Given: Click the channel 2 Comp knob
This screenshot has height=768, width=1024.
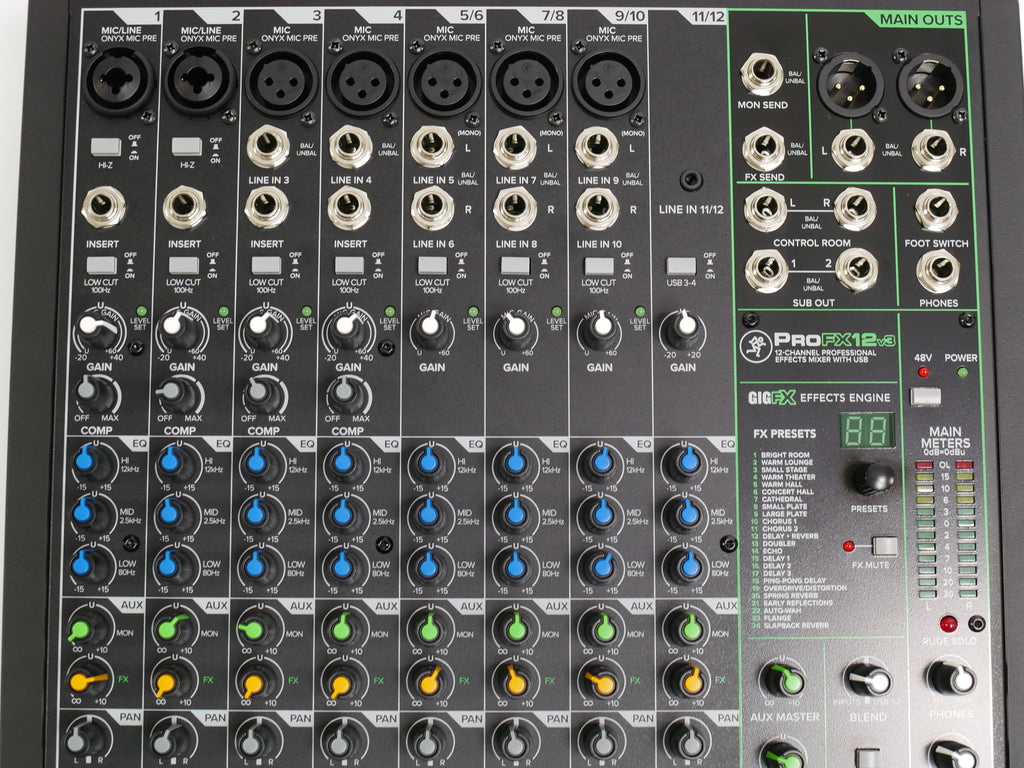Looking at the screenshot, I should pyautogui.click(x=175, y=394).
